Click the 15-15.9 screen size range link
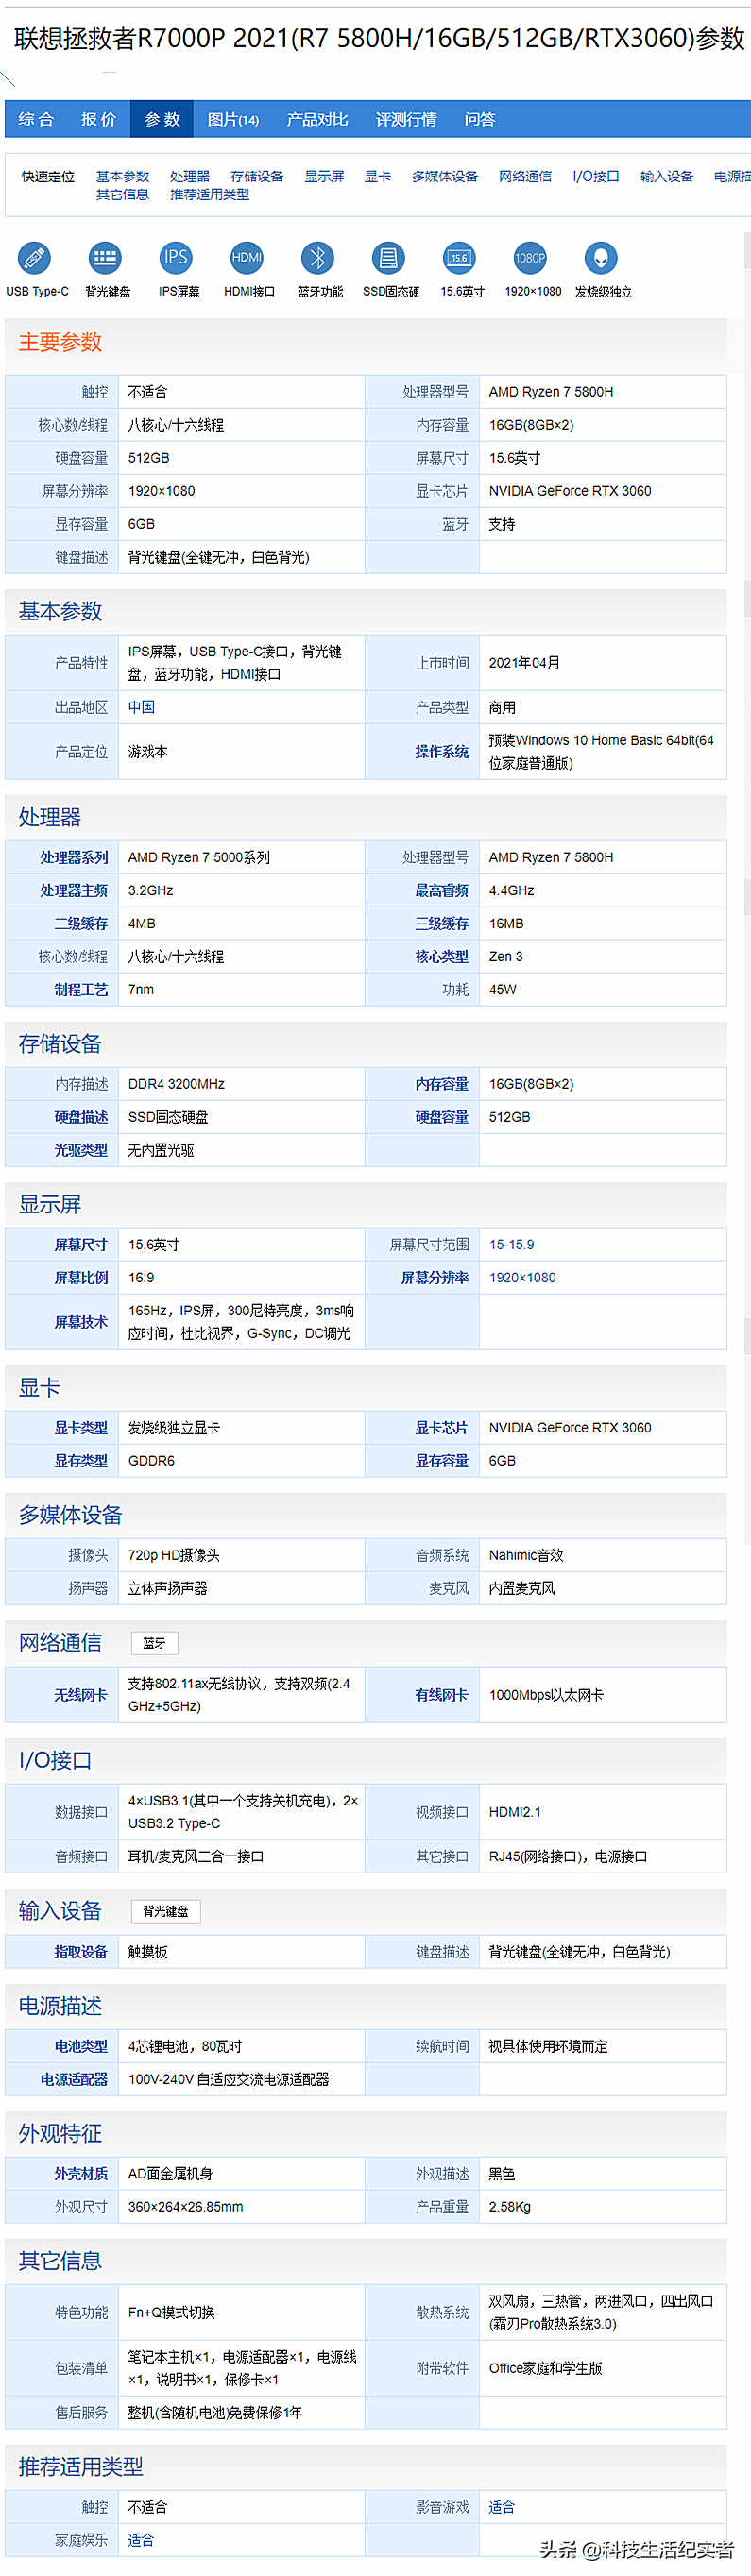Screen dimensions: 751x2576 511,1244
